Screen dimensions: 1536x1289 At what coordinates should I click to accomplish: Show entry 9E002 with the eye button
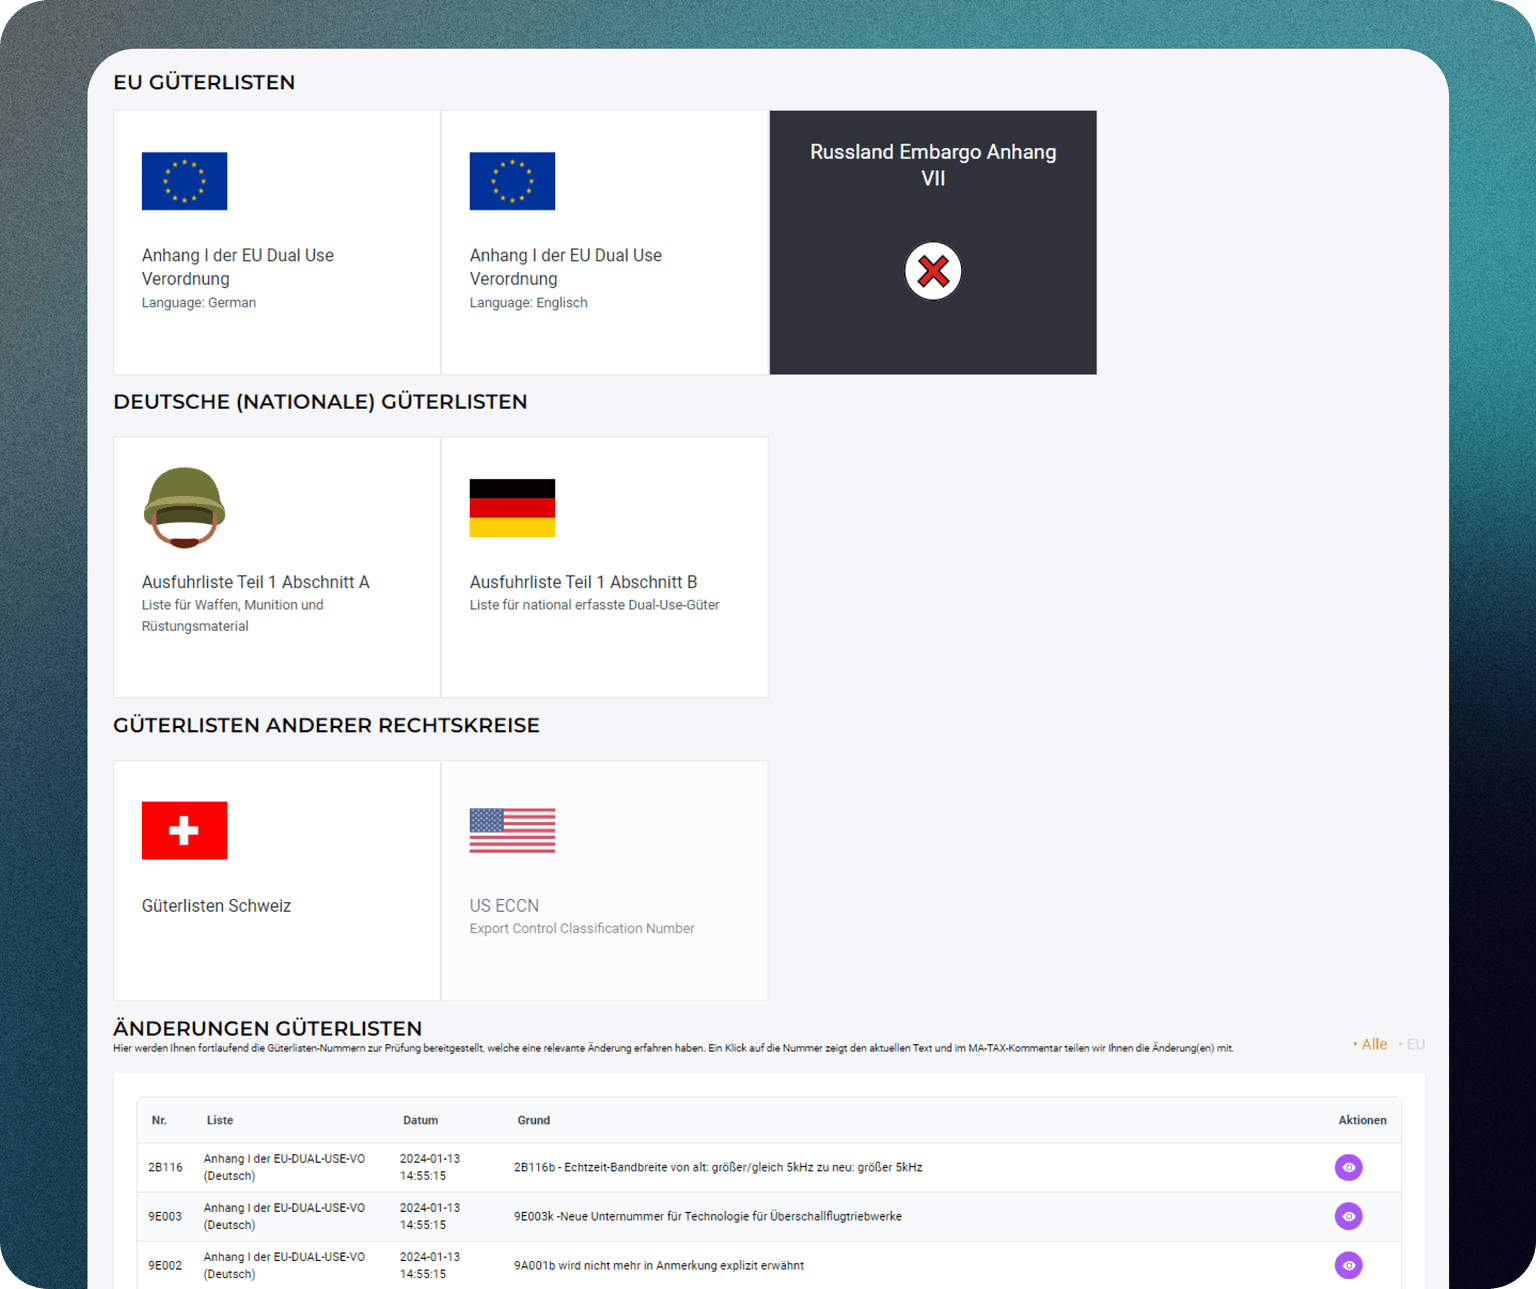pyautogui.click(x=1348, y=1265)
